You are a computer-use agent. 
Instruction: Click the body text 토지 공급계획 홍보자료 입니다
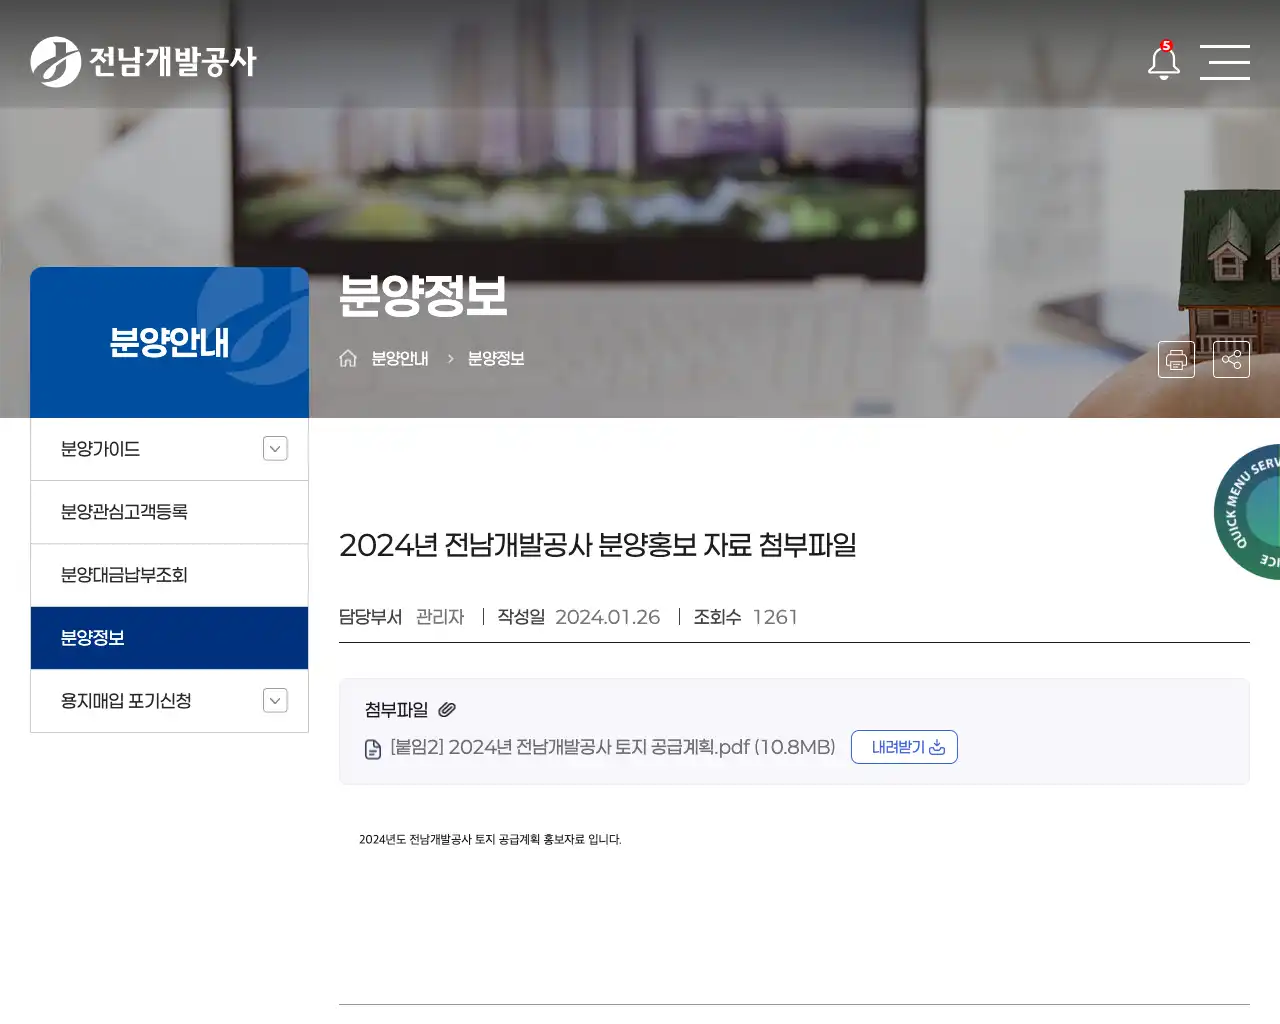490,840
